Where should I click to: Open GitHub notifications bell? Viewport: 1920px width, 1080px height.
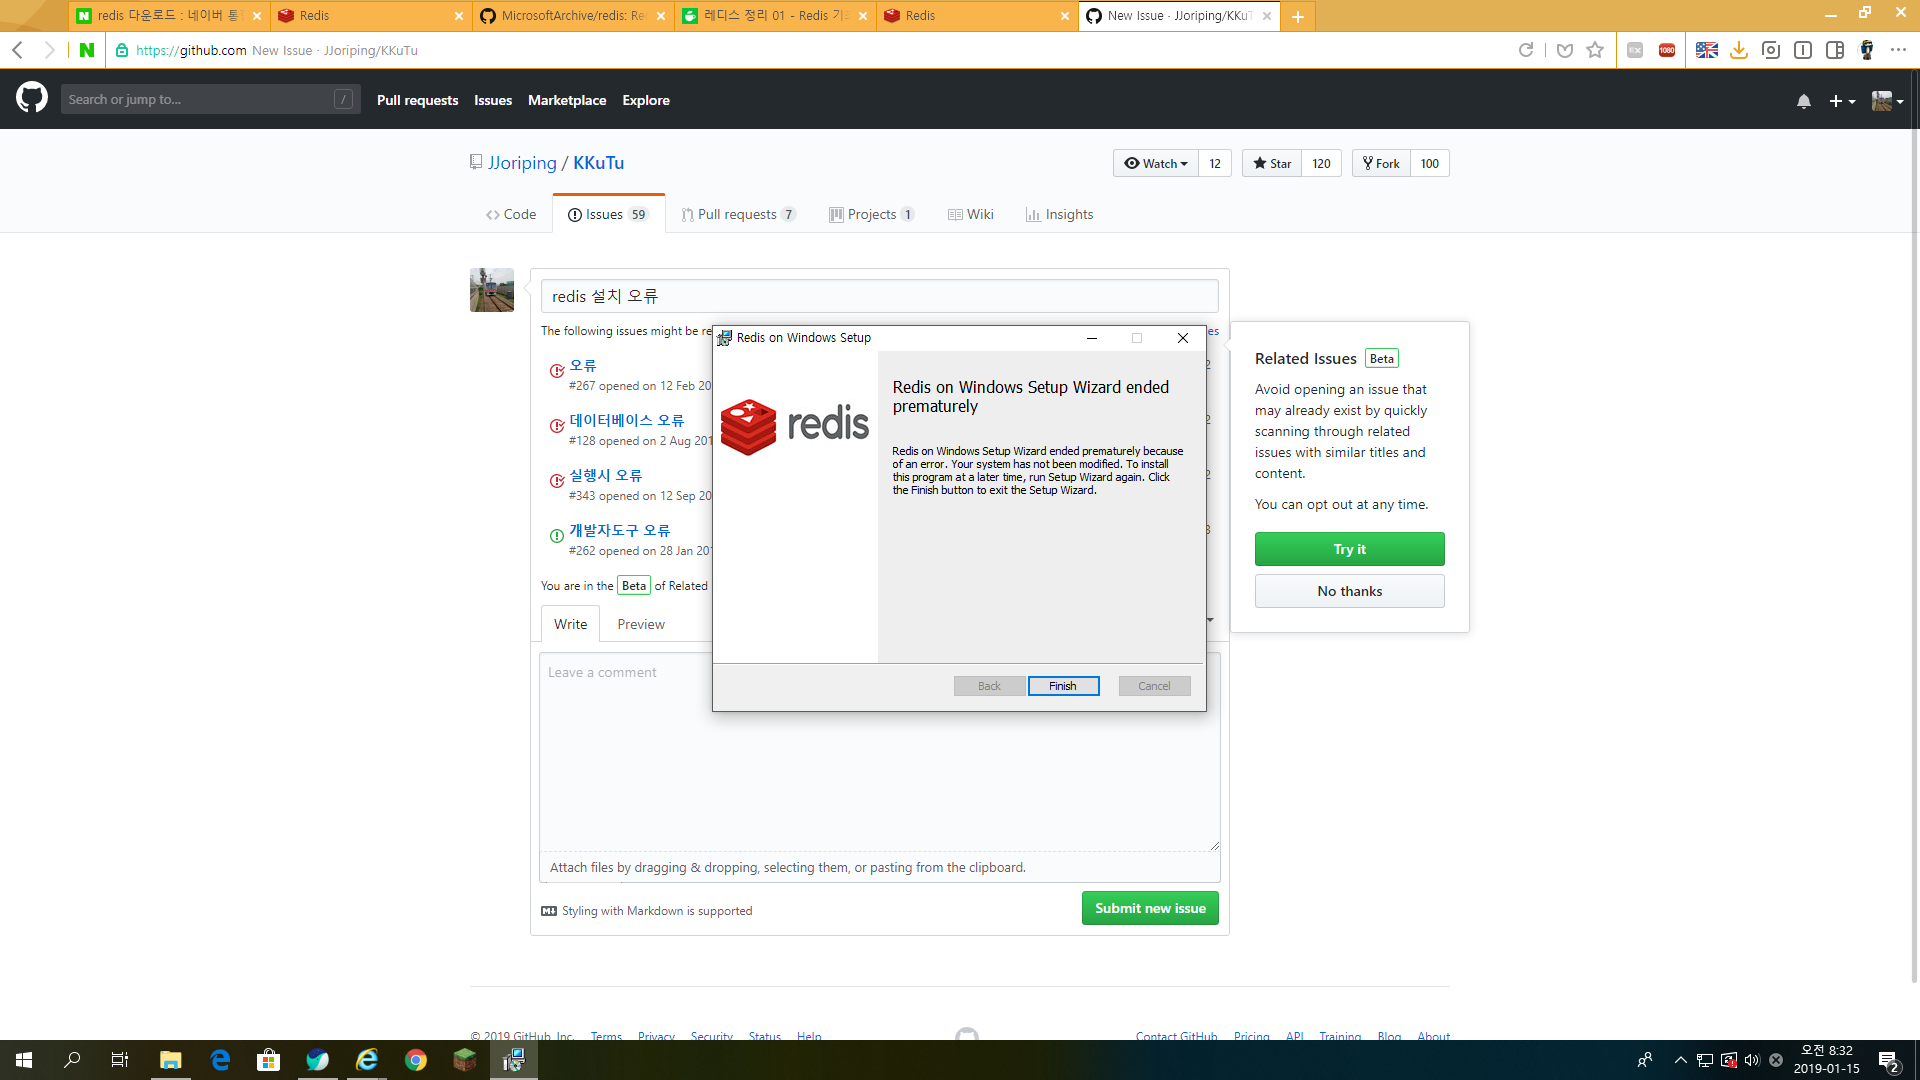click(1803, 100)
